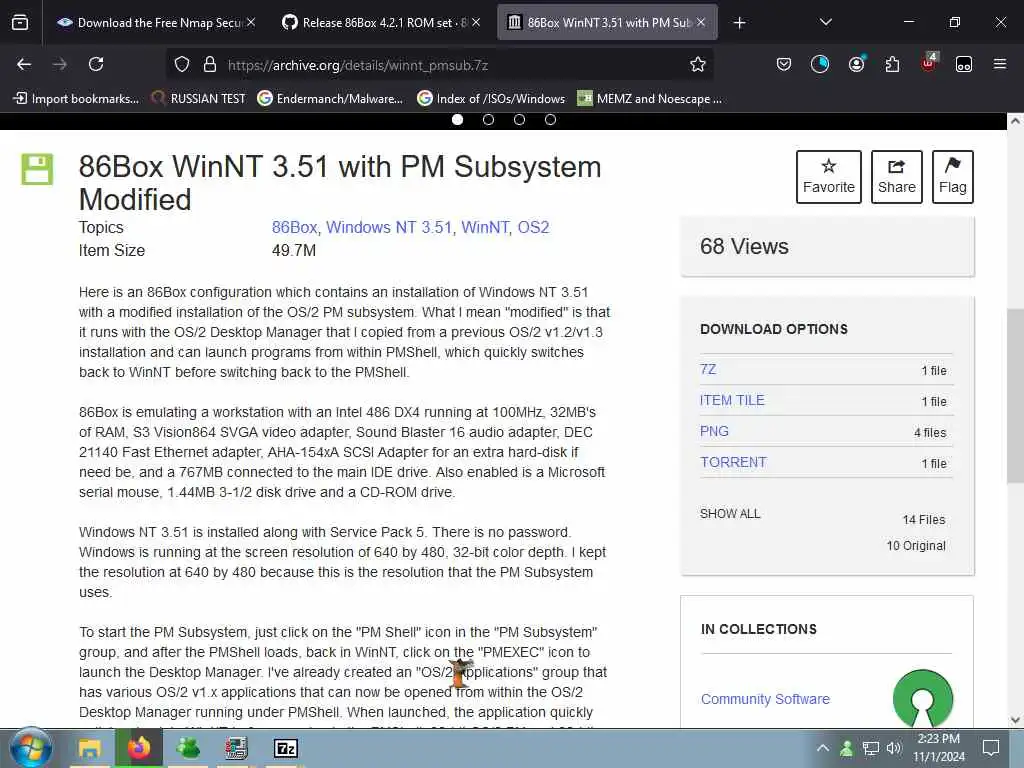Click the Favorite star button
The height and width of the screenshot is (768, 1024).
tap(829, 177)
